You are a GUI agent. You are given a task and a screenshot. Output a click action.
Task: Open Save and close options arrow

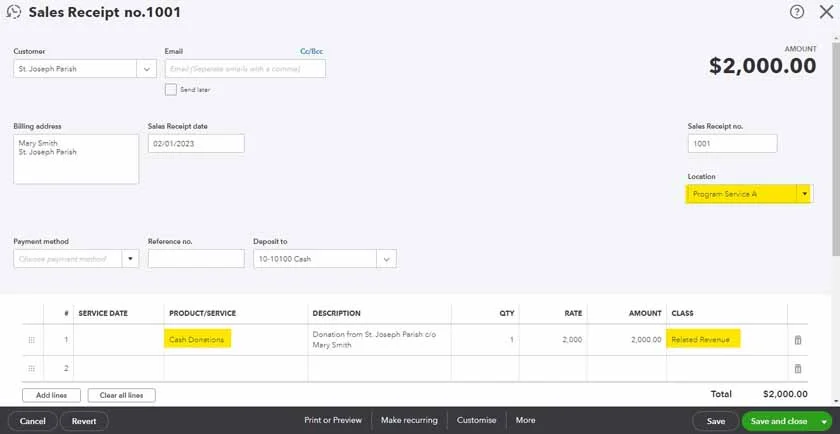tap(823, 422)
